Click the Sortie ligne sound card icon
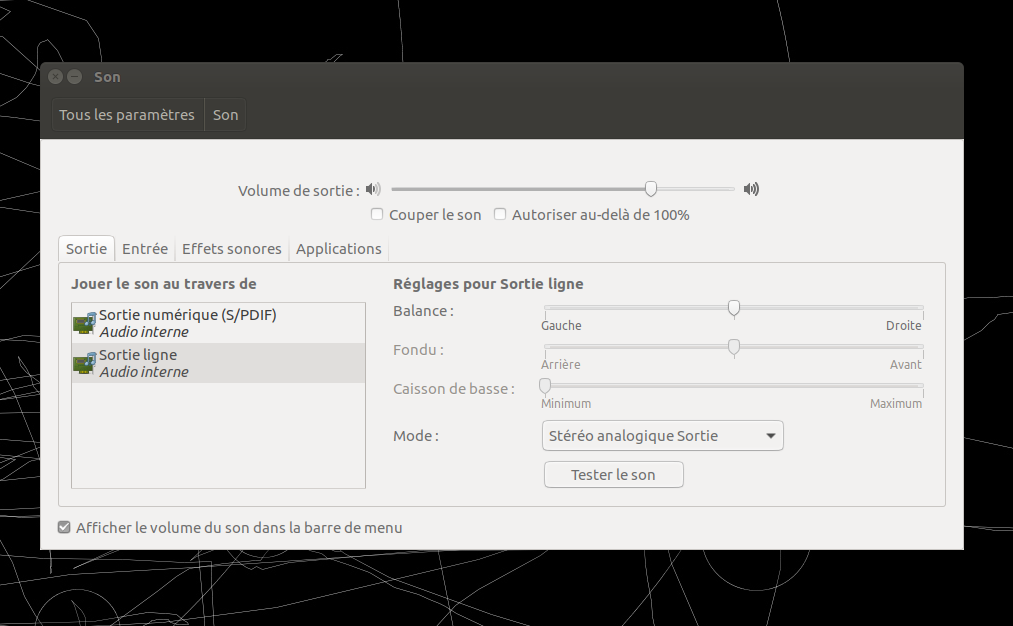Image resolution: width=1013 pixels, height=626 pixels. click(x=84, y=362)
